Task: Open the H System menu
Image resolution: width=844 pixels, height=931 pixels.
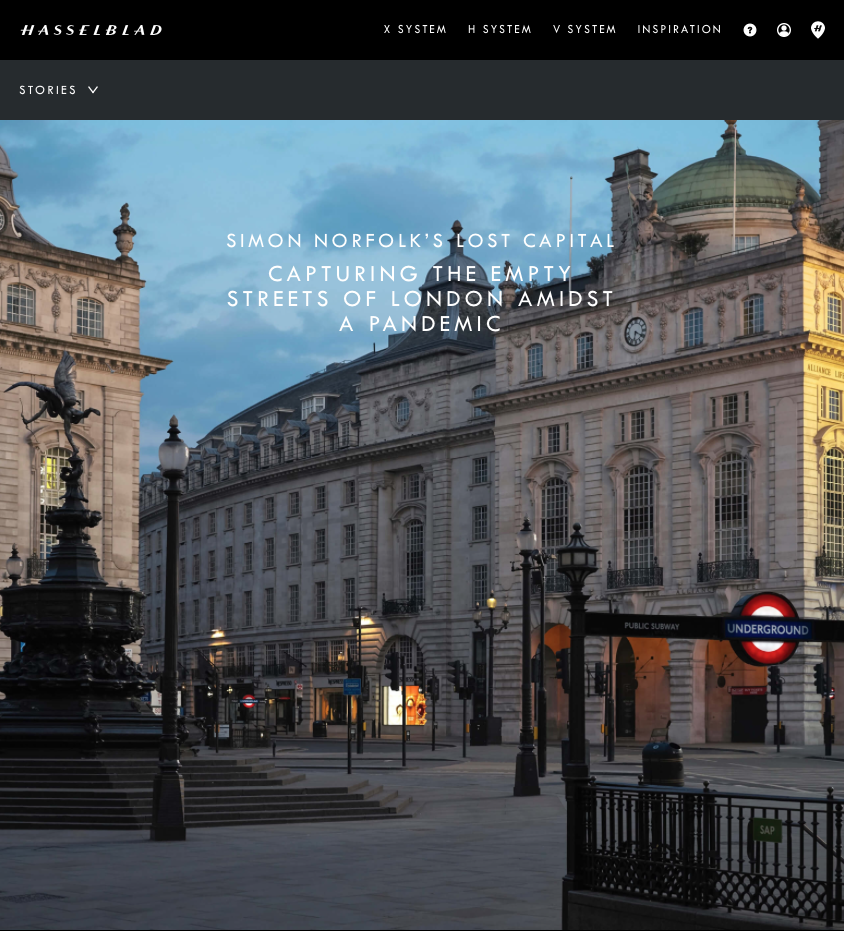Action: [x=500, y=30]
